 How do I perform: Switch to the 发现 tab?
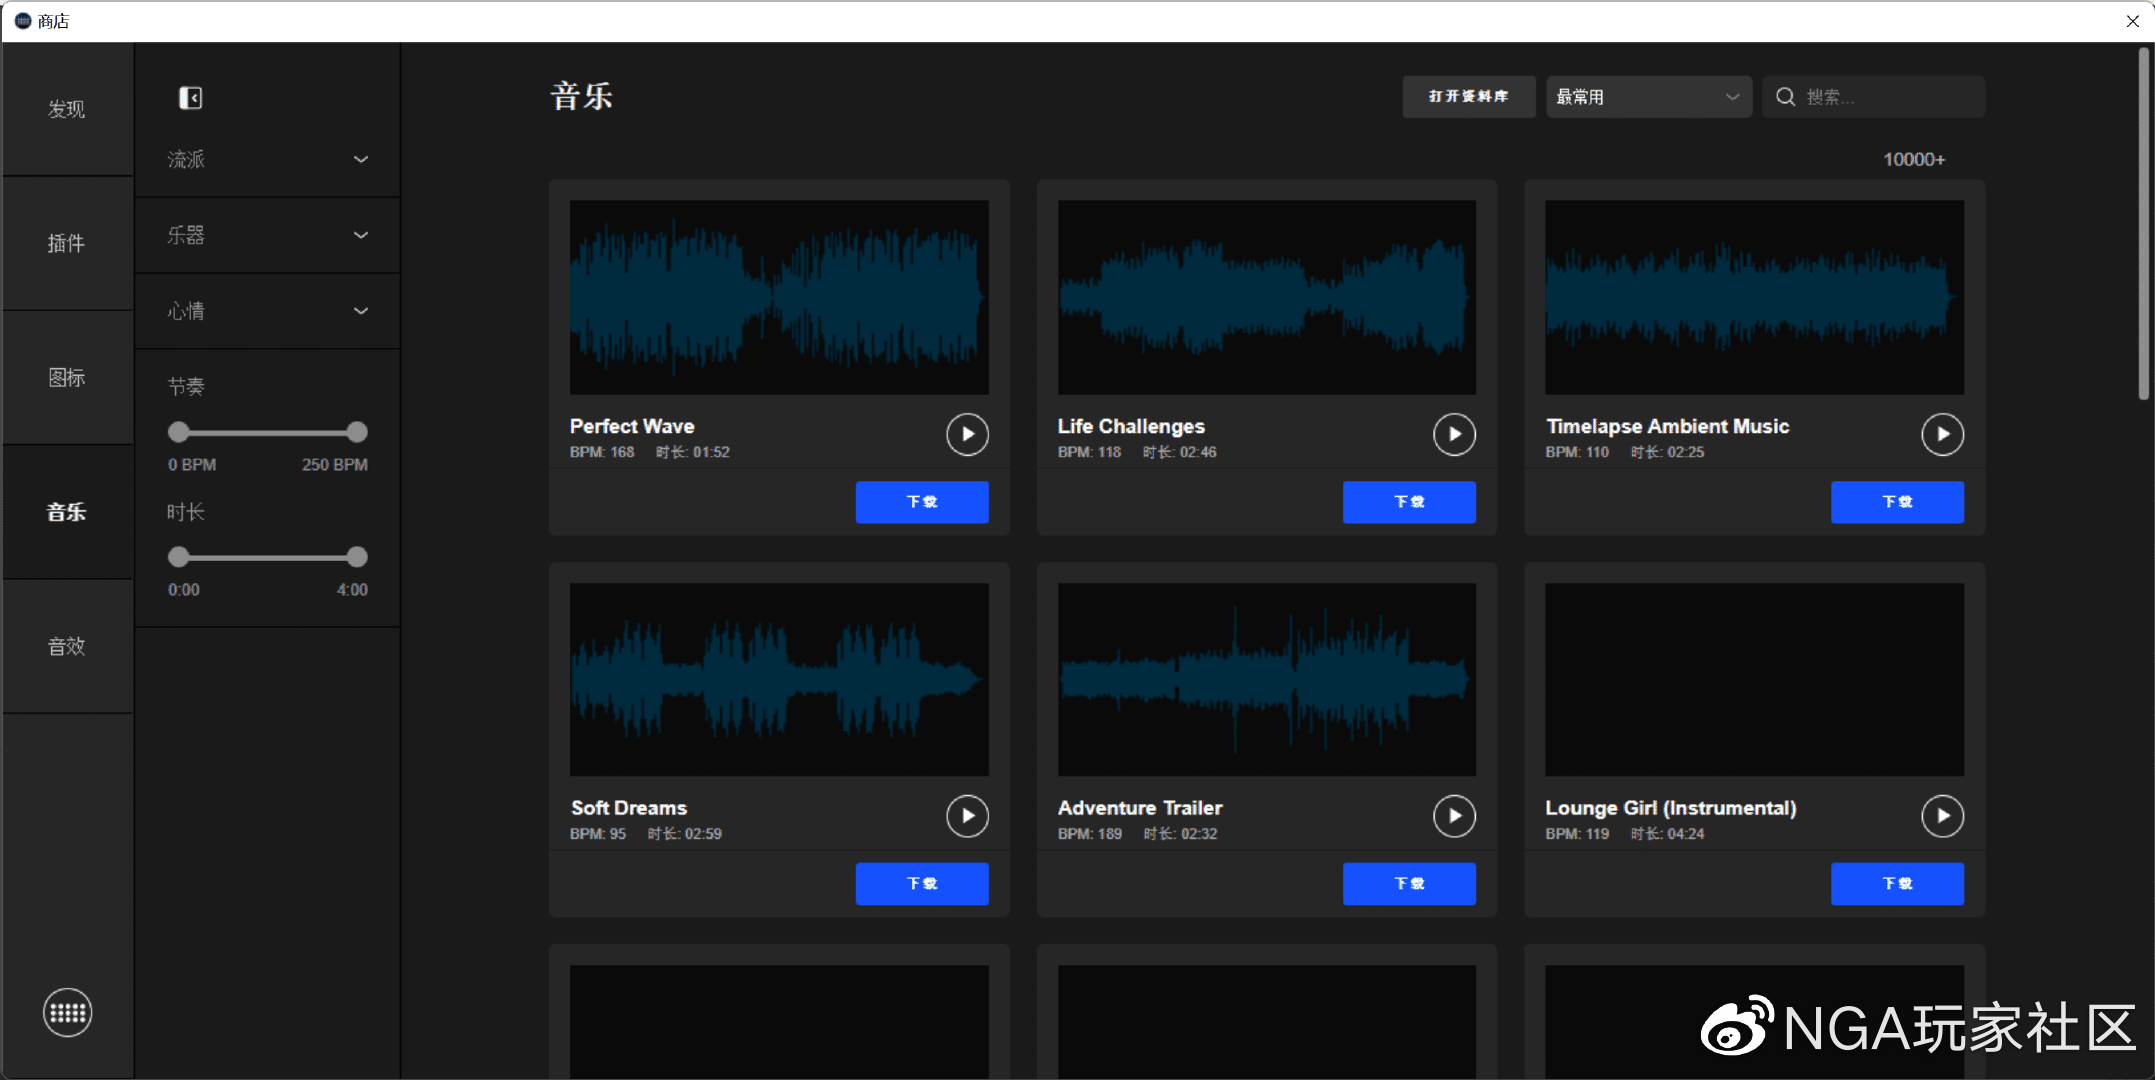pyautogui.click(x=67, y=109)
